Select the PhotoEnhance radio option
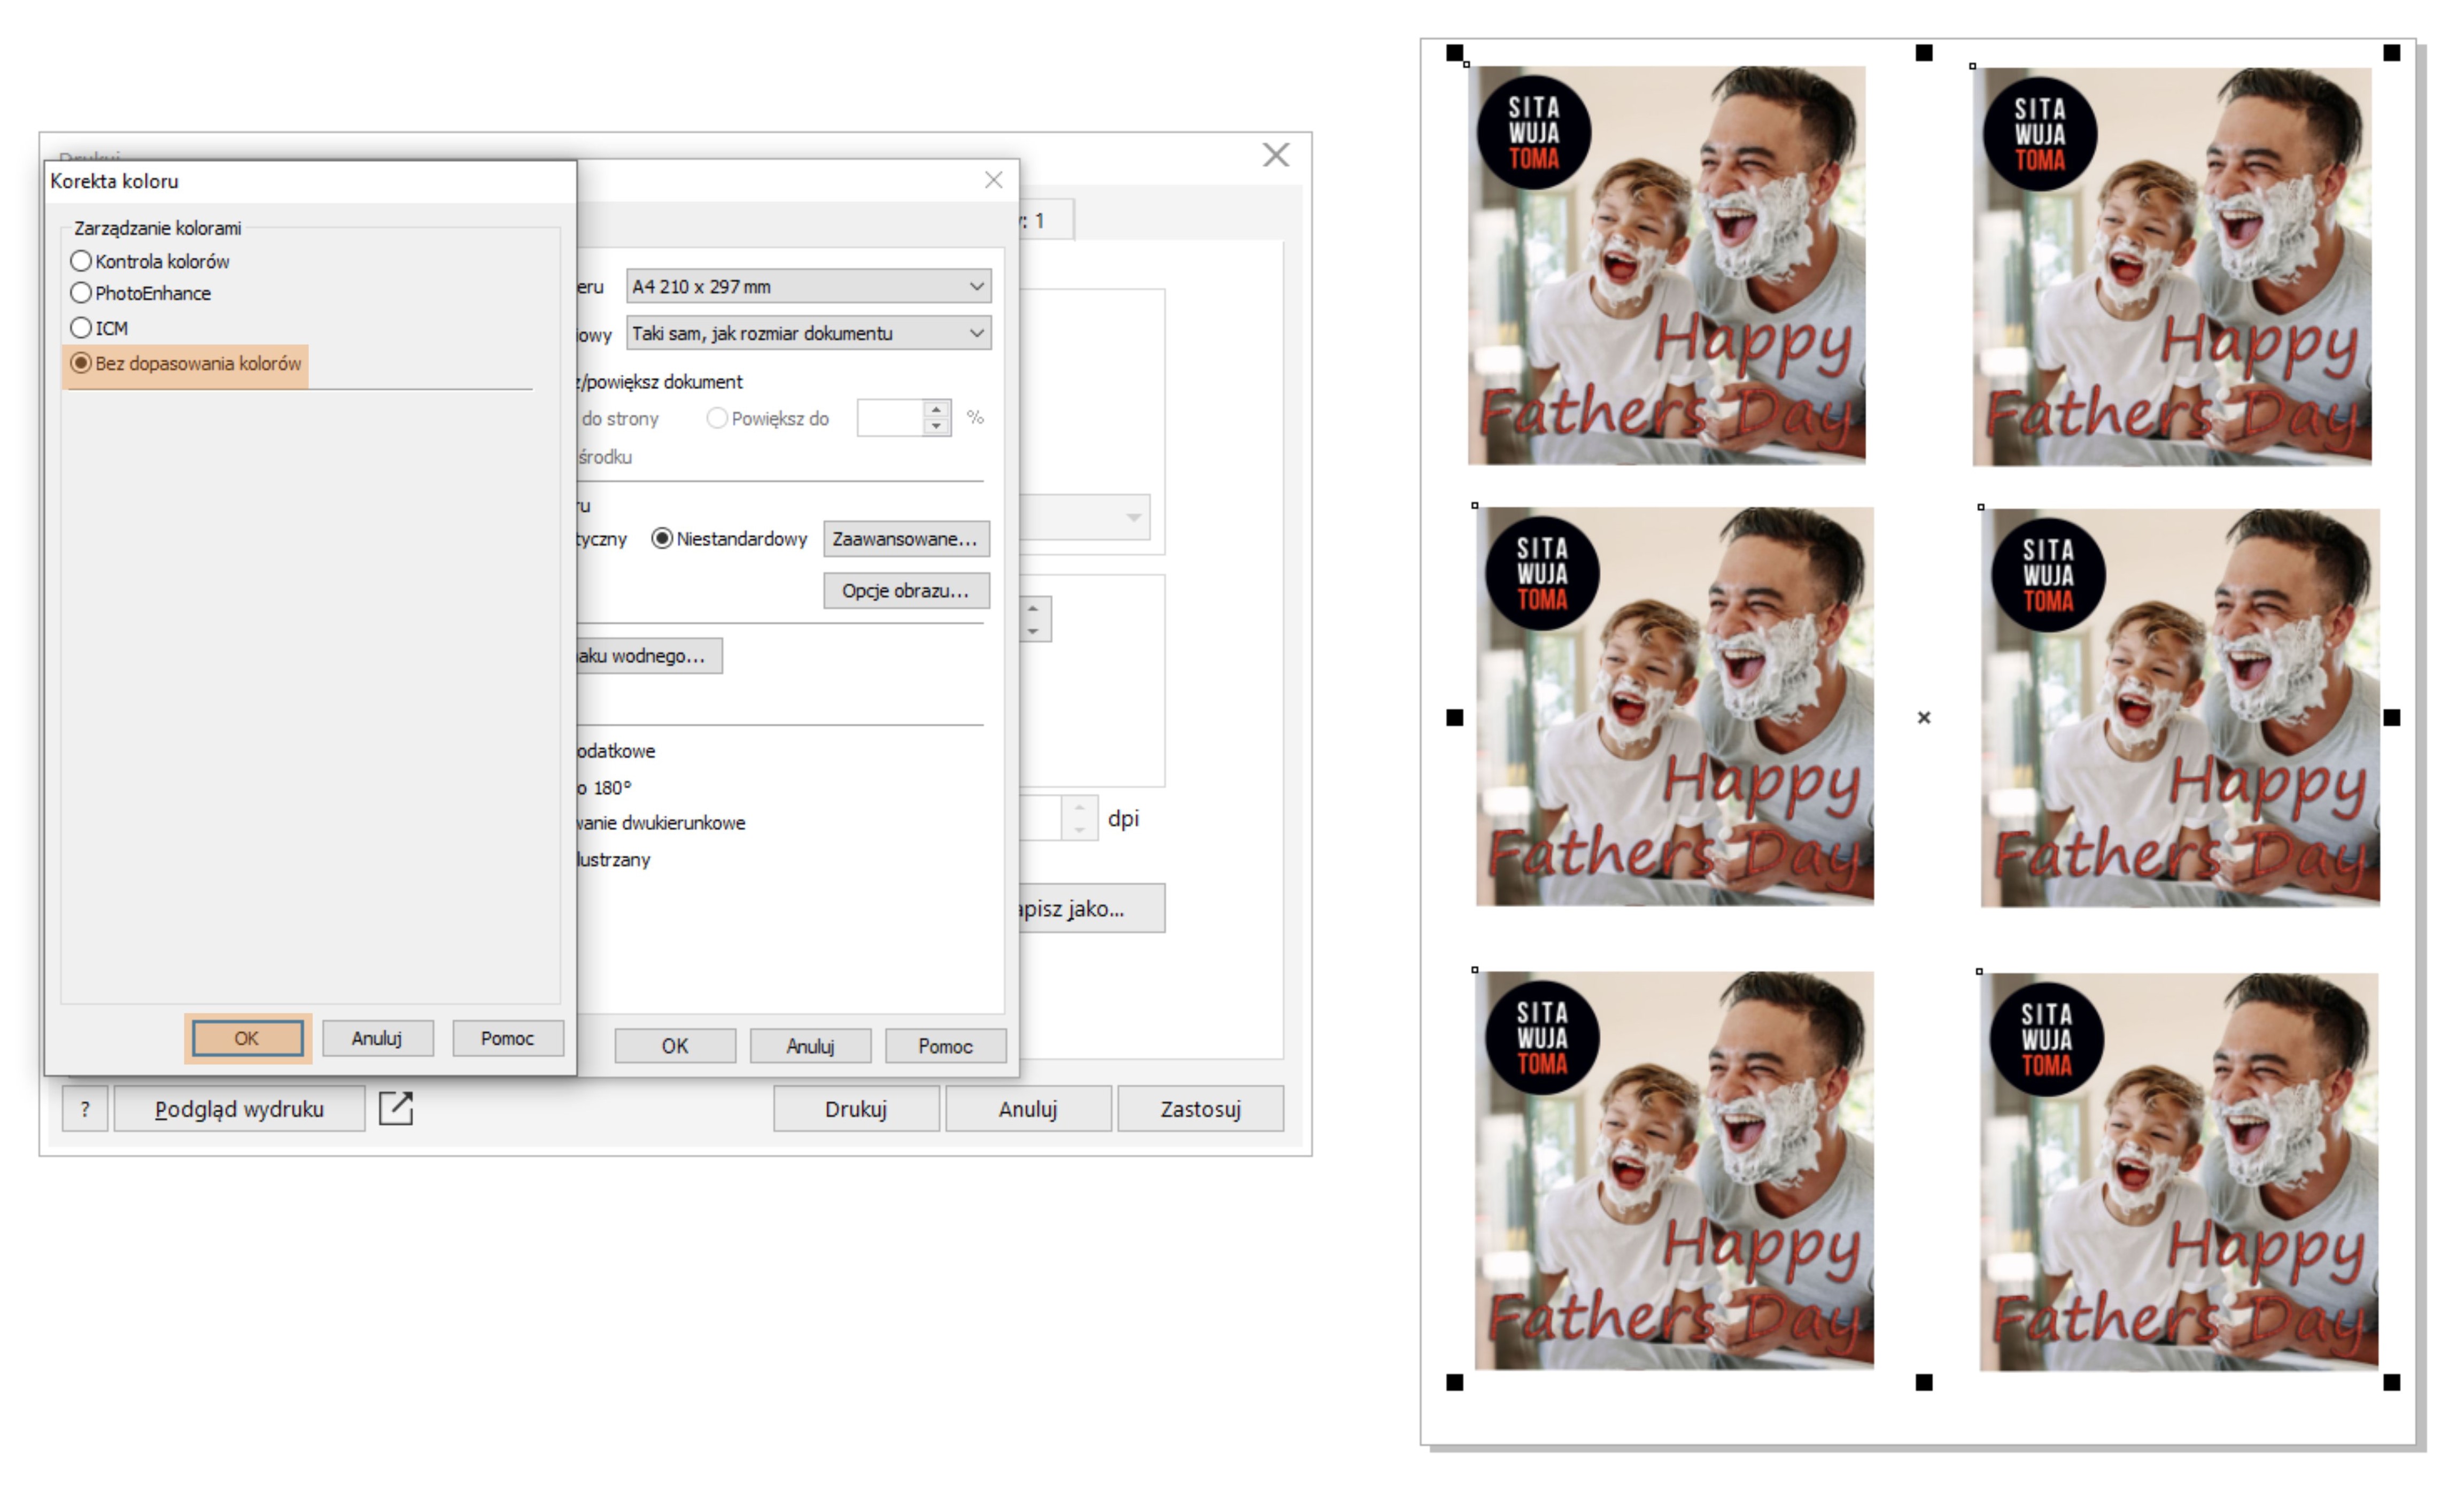The width and height of the screenshot is (2464, 1486). click(81, 293)
